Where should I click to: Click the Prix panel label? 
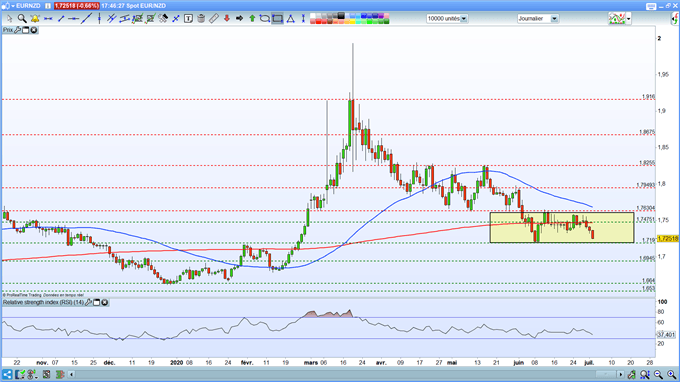[8, 30]
